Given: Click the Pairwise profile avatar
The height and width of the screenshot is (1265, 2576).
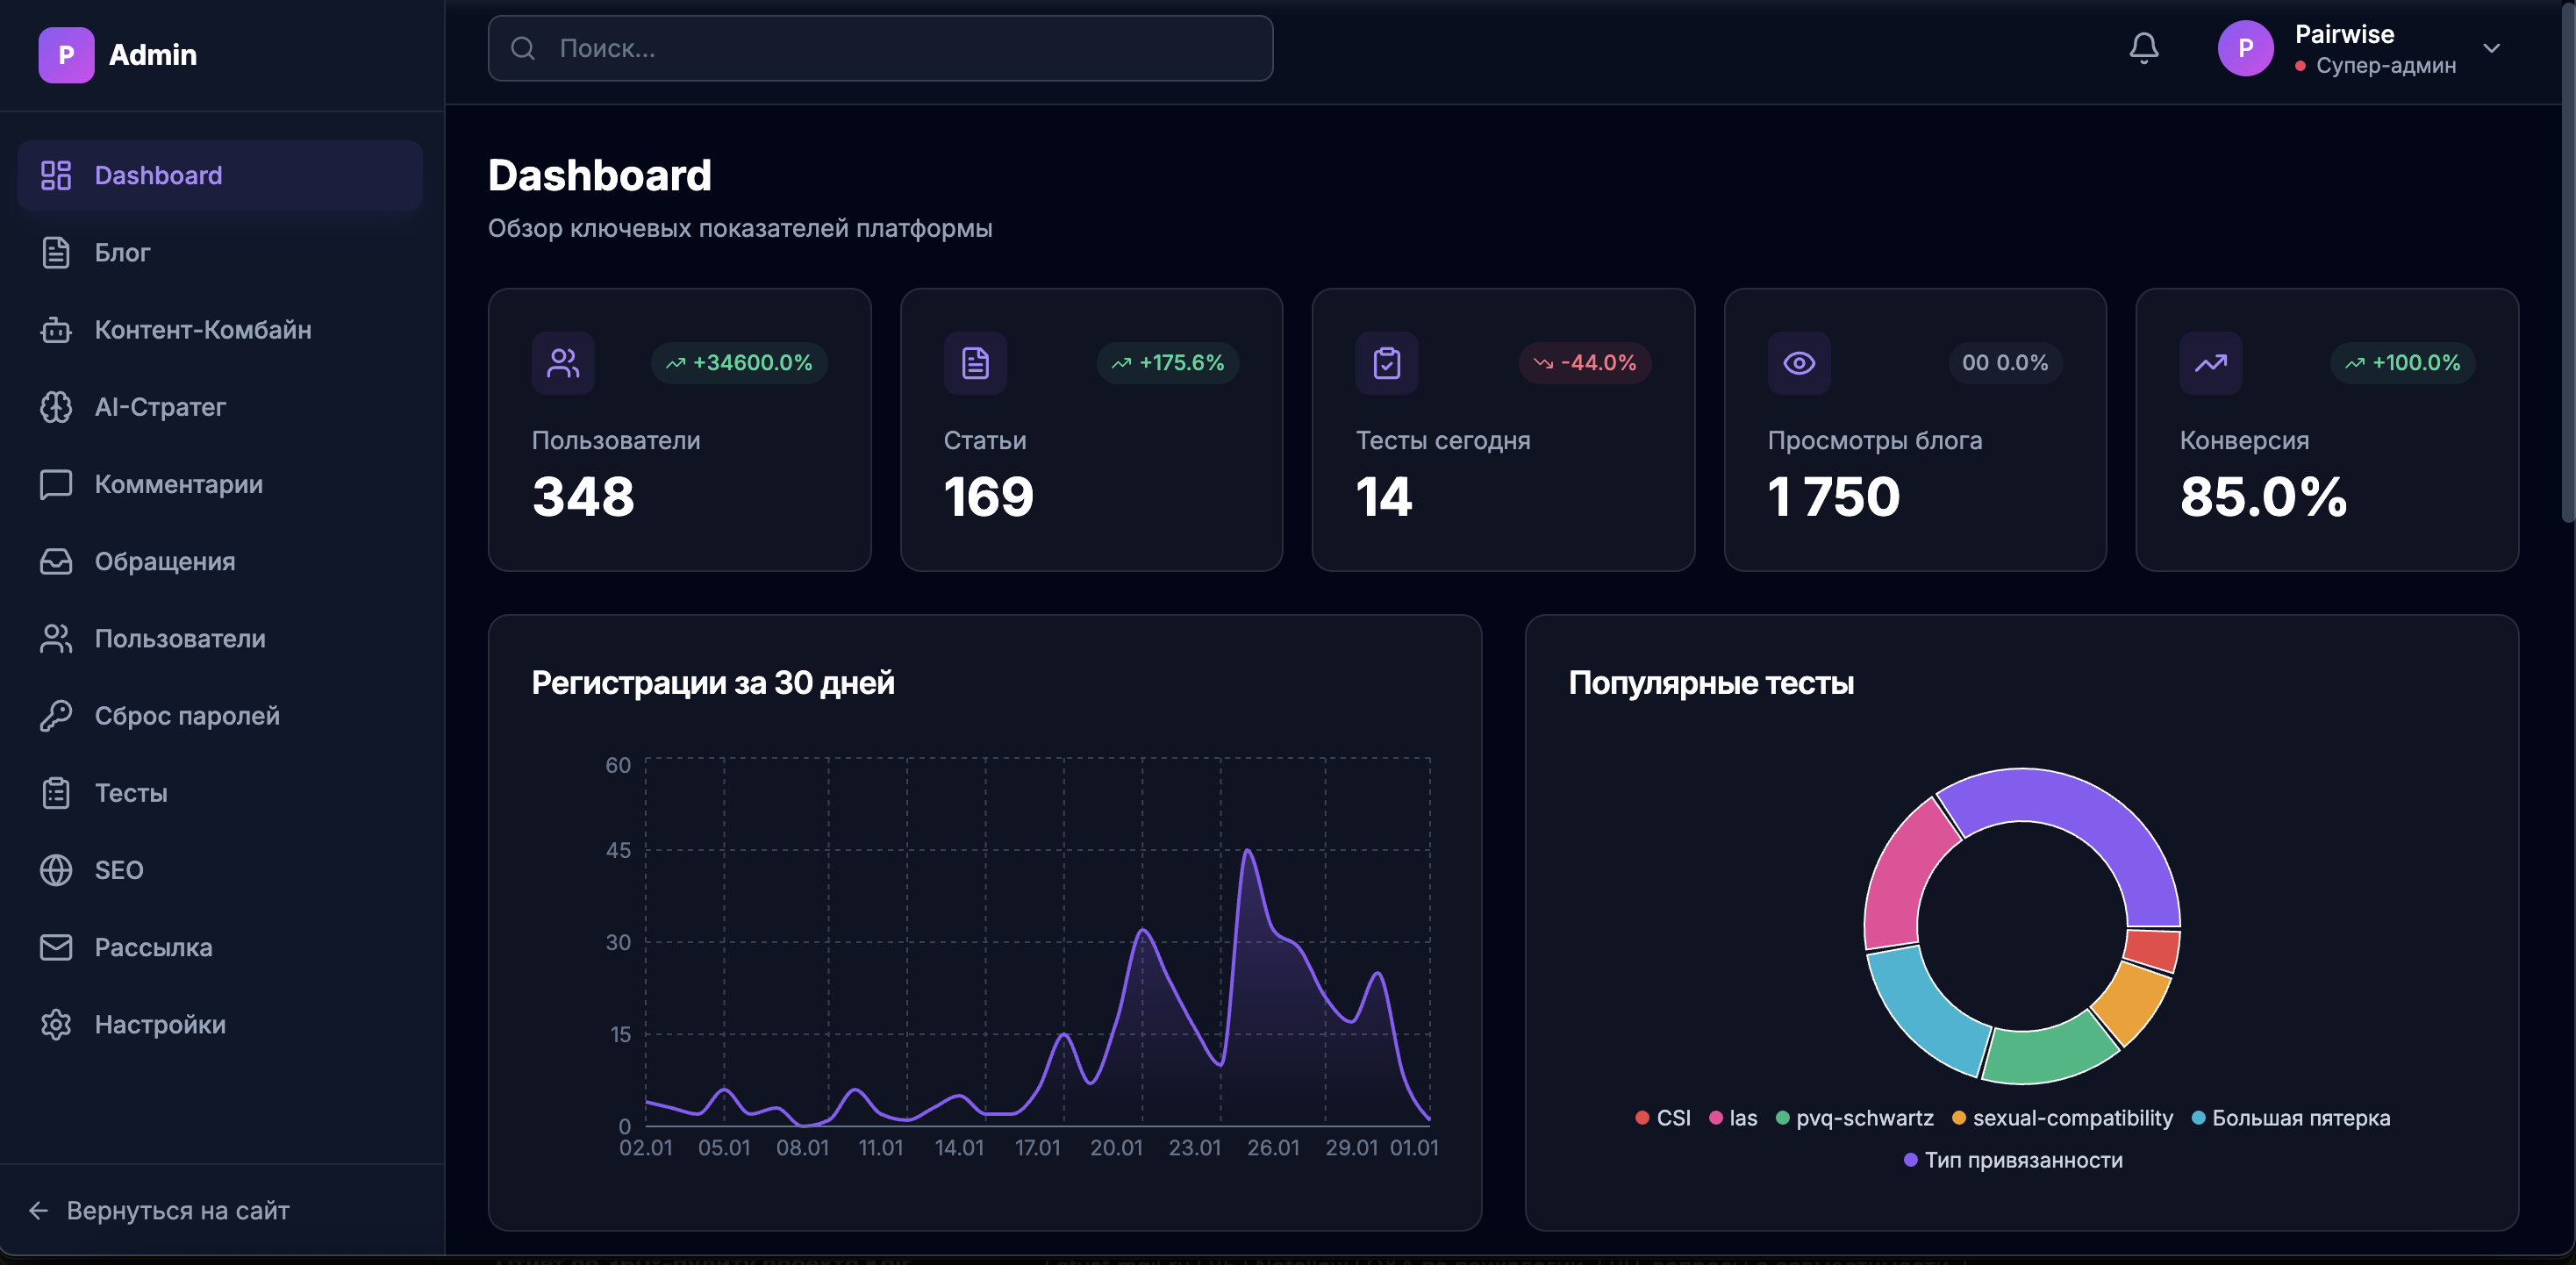Looking at the screenshot, I should tap(2245, 48).
